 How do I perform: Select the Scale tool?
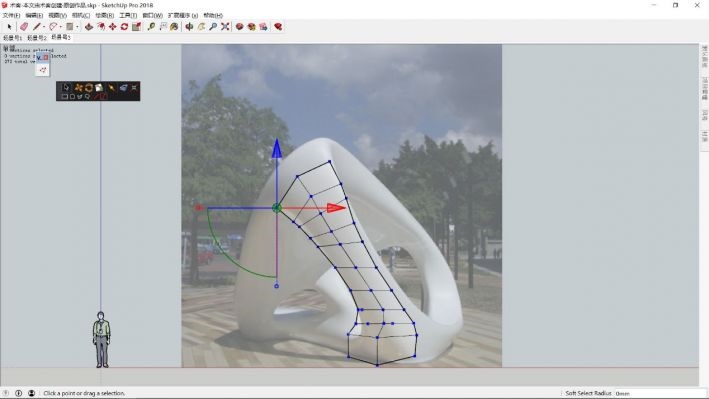(x=136, y=27)
